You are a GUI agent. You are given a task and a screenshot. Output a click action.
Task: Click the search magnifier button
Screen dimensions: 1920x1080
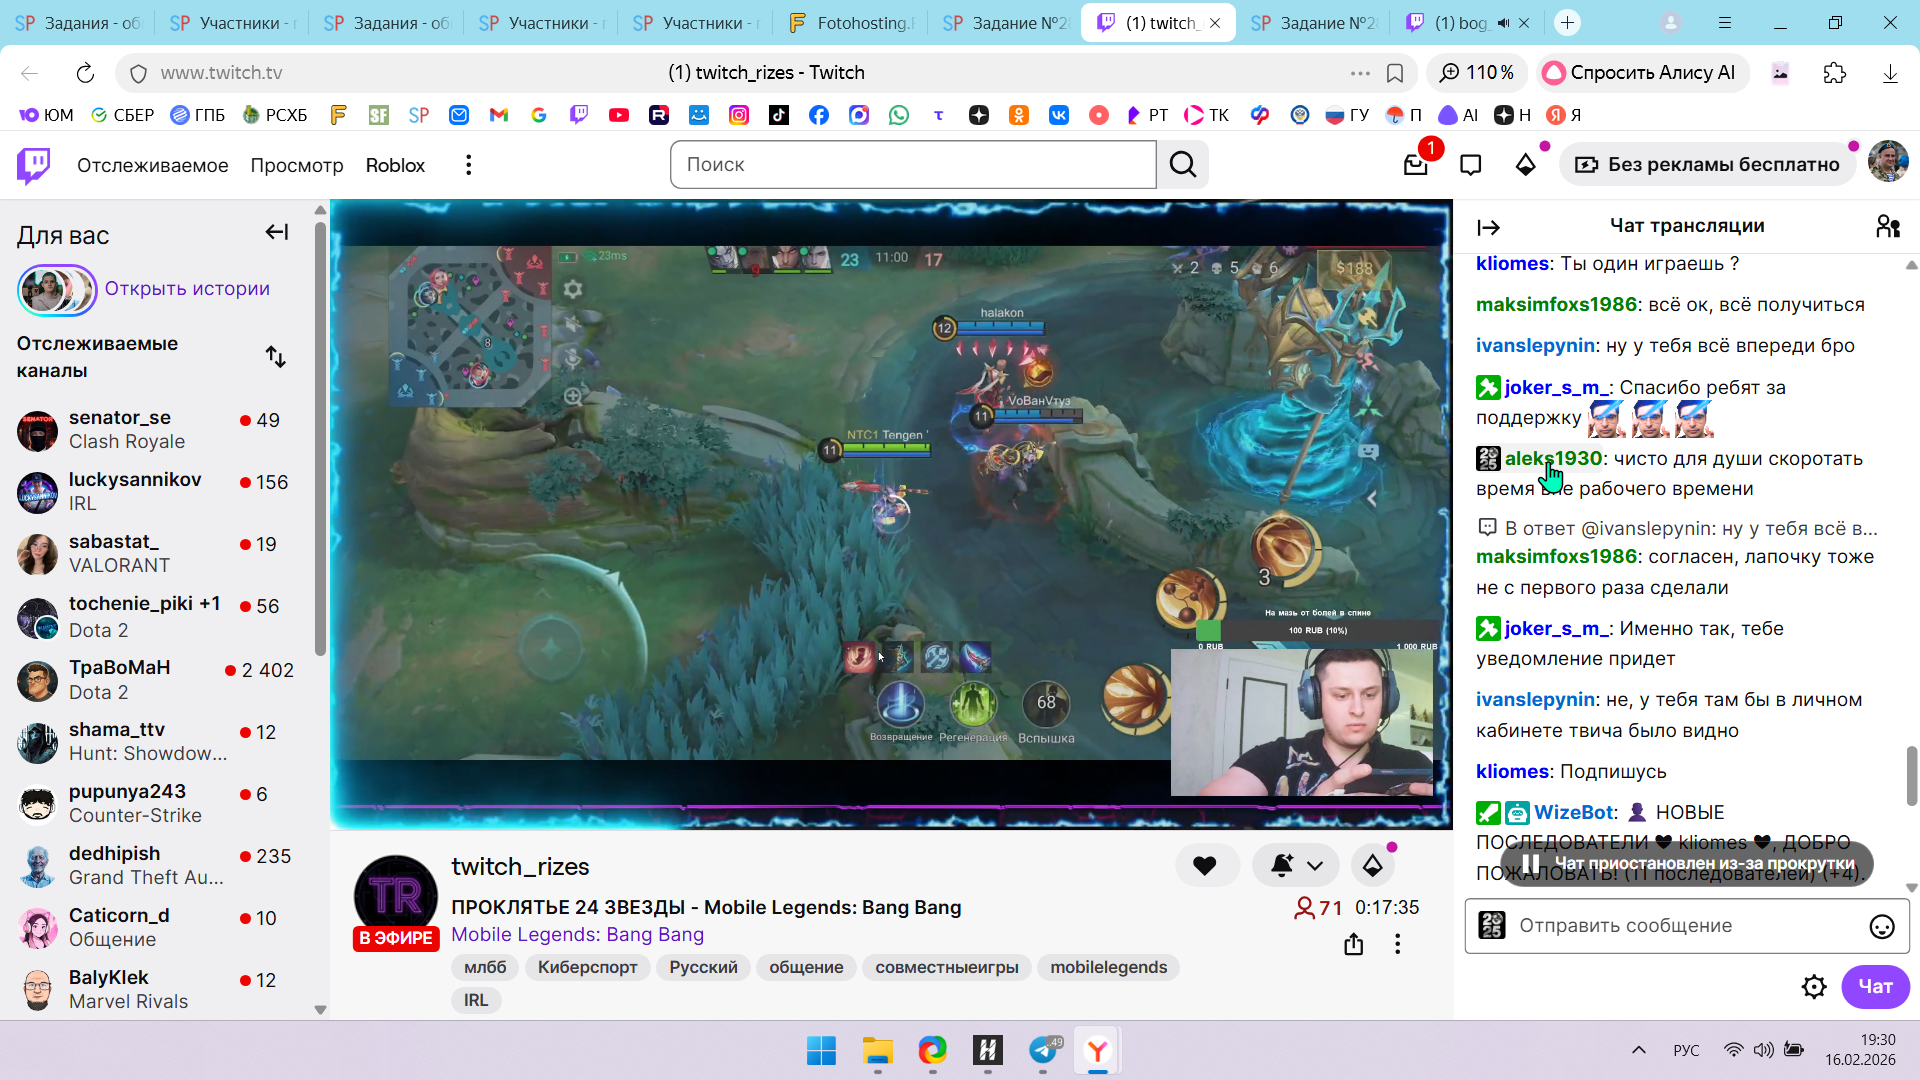1183,165
